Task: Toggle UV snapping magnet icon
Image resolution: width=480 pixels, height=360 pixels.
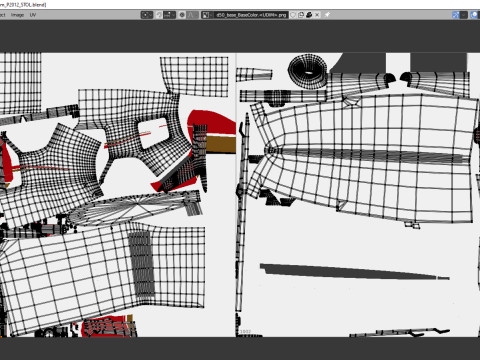Action: [x=159, y=15]
